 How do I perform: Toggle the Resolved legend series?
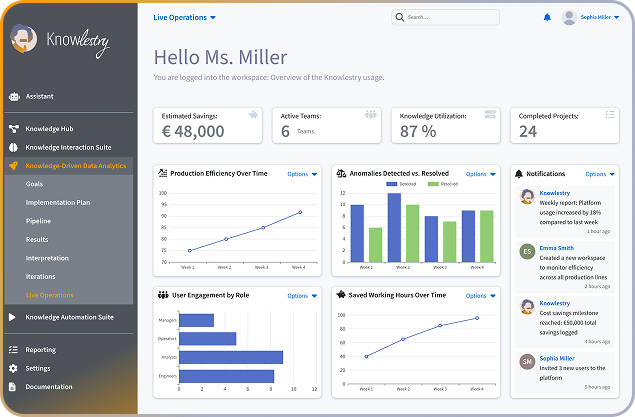pos(442,184)
